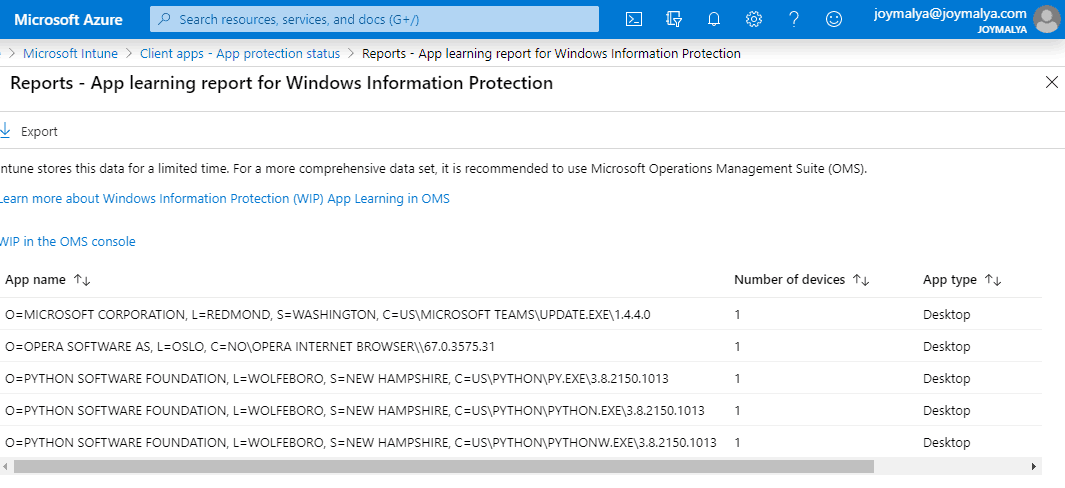This screenshot has height=488, width=1065.
Task: Sort by App name arrows
Action: tap(82, 280)
